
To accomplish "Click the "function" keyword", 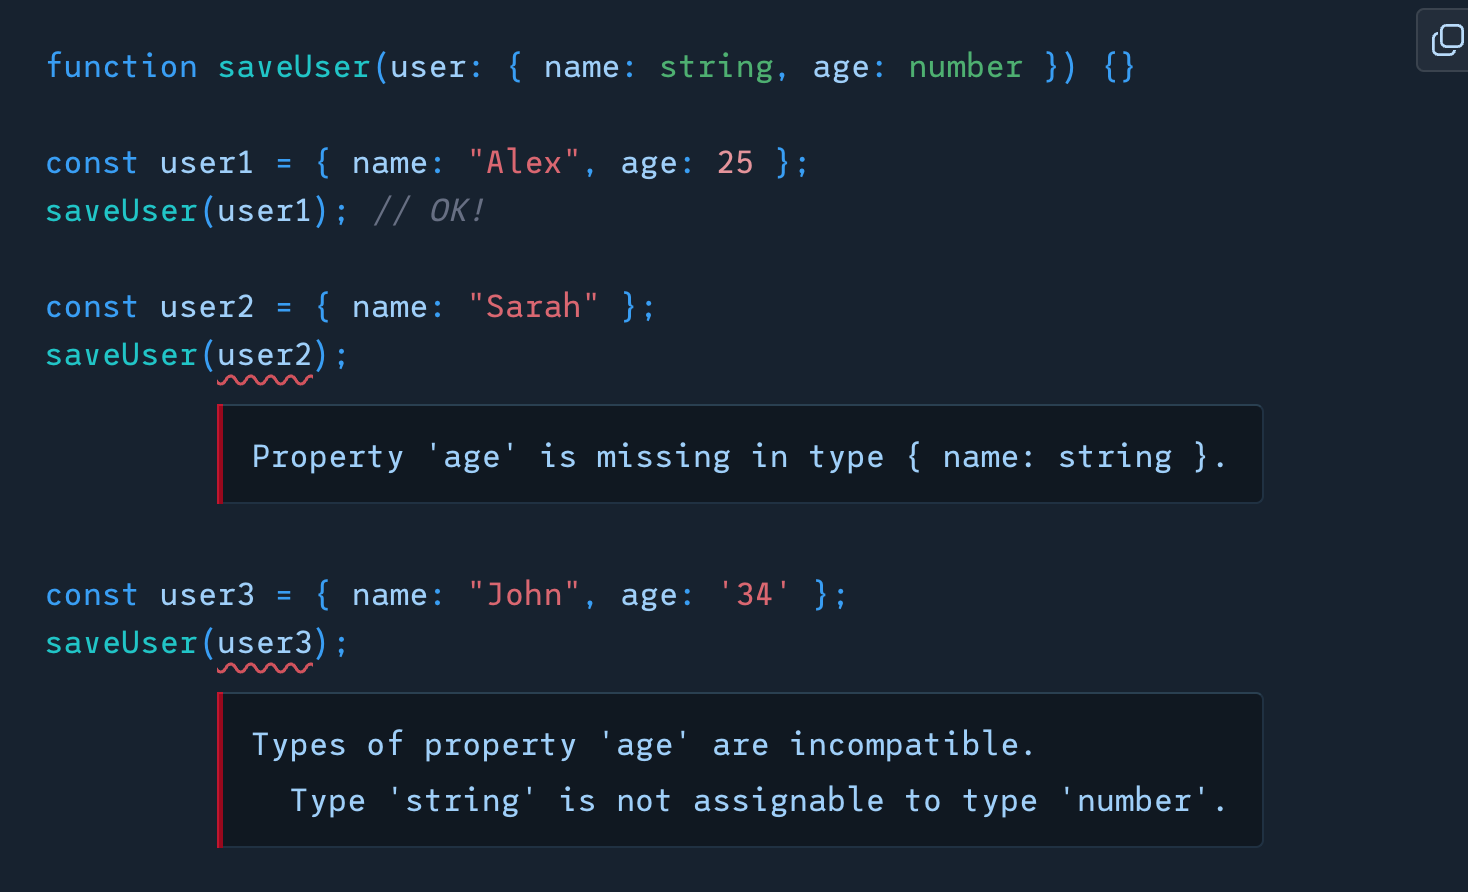I will pyautogui.click(x=121, y=67).
